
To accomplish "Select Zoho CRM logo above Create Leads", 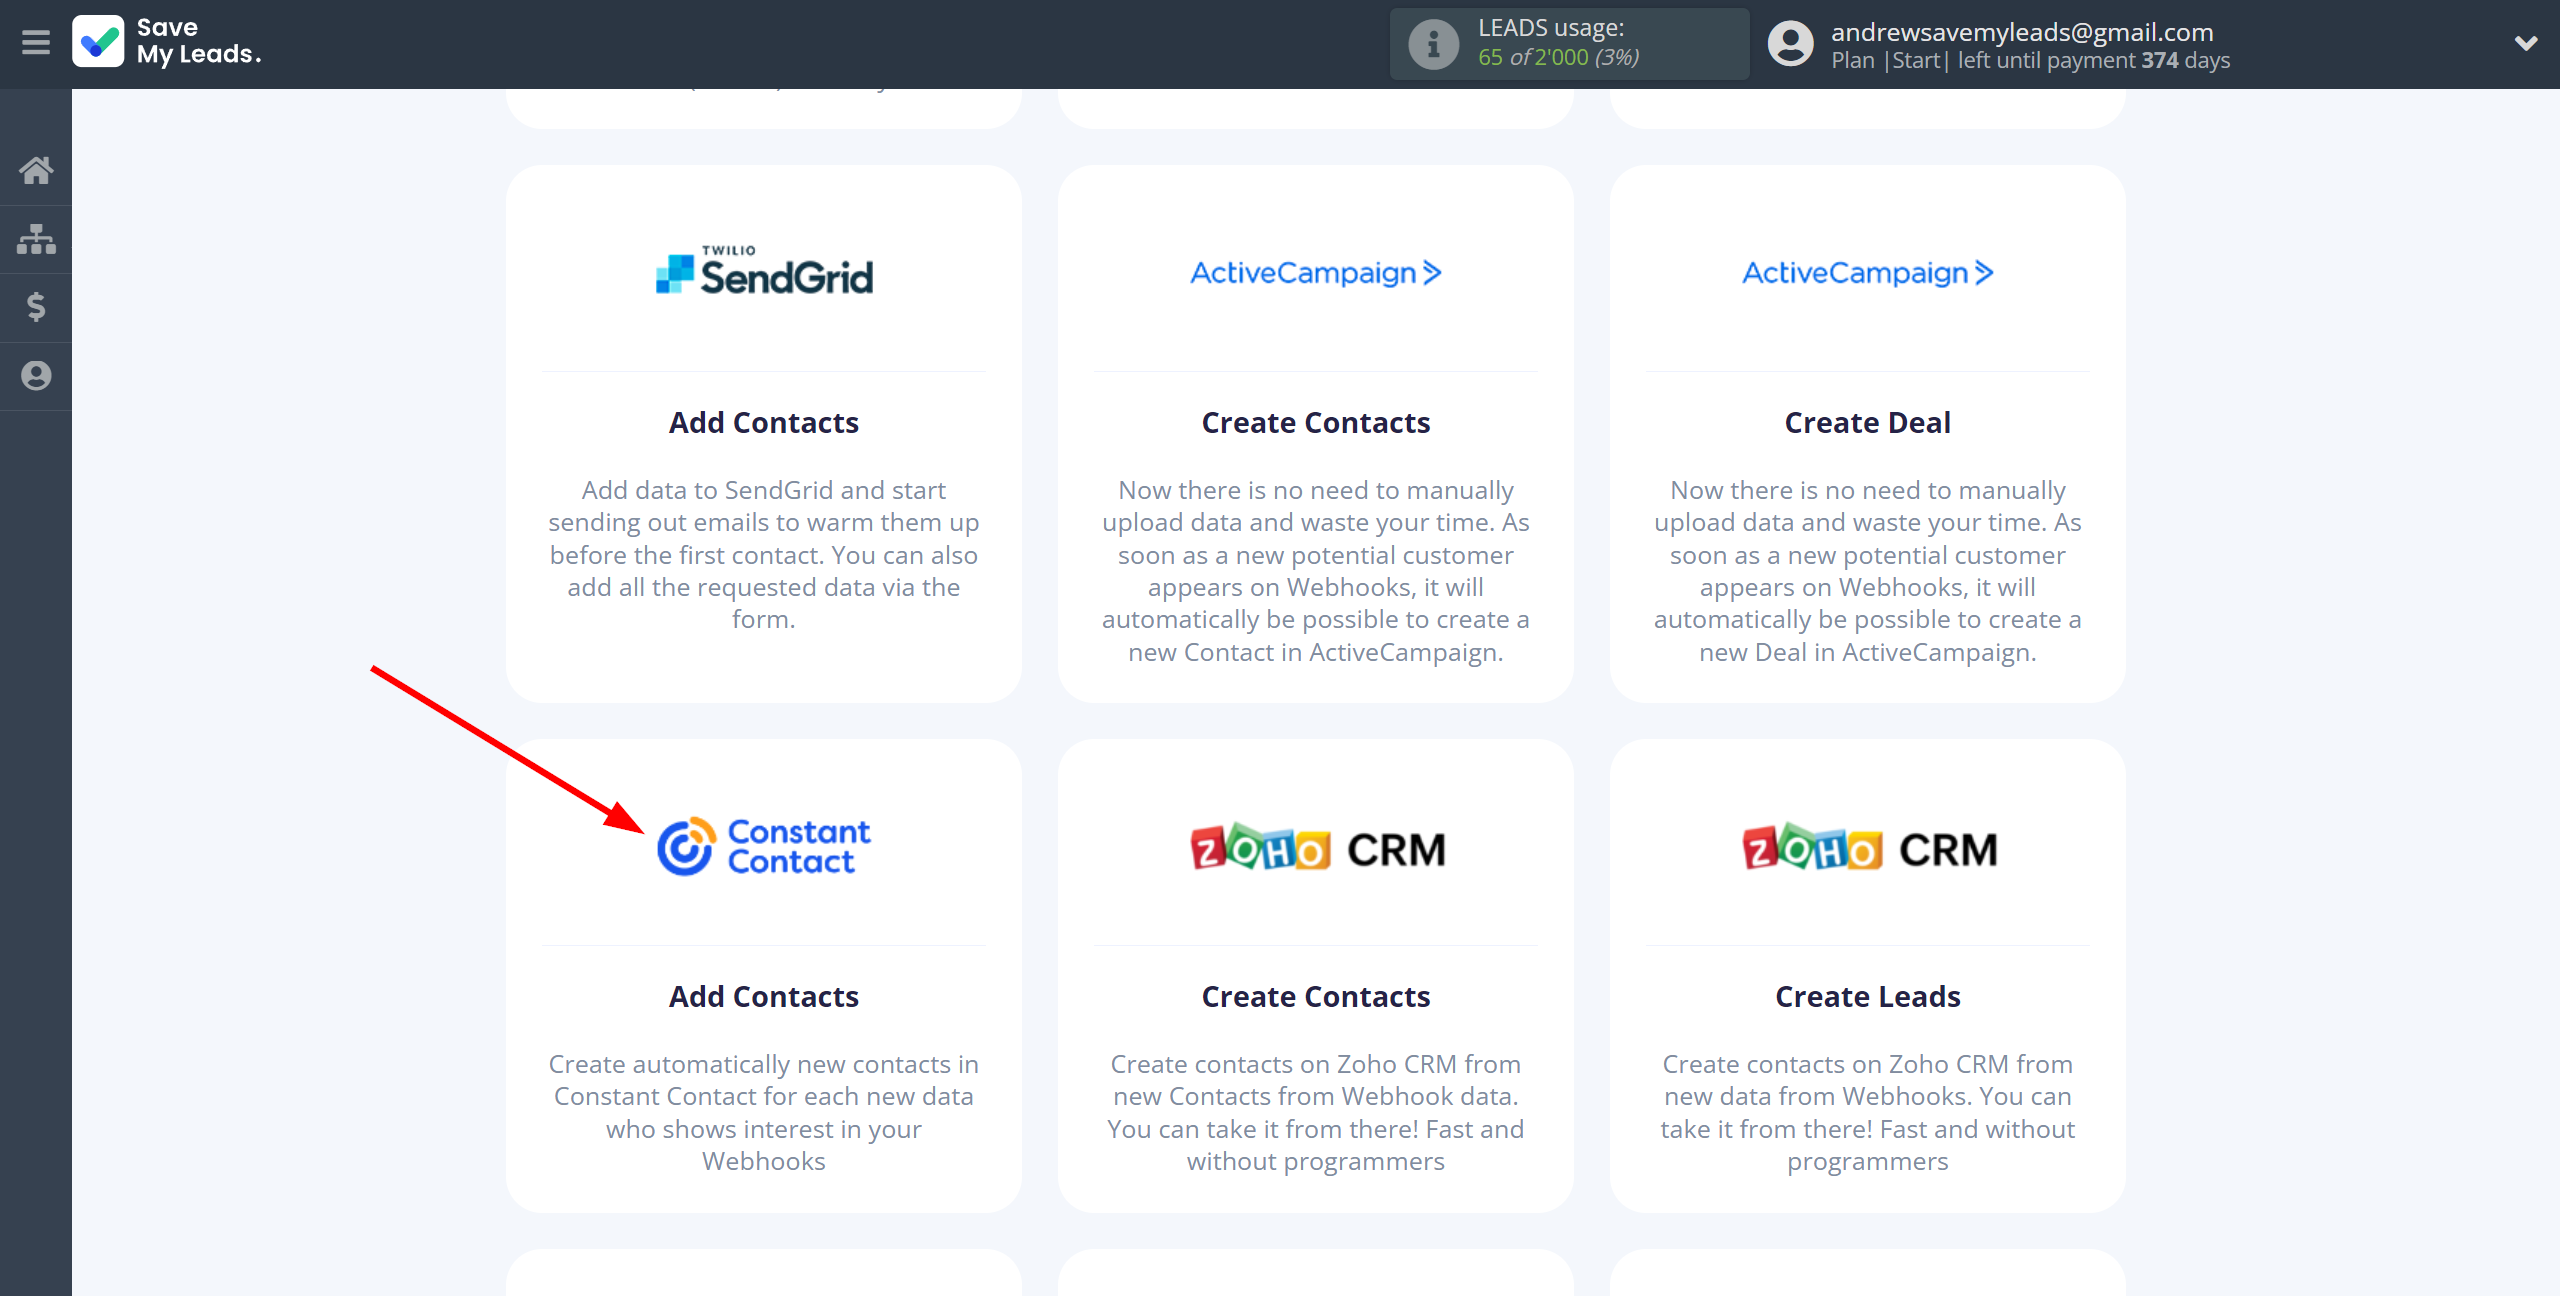I will tap(1868, 848).
